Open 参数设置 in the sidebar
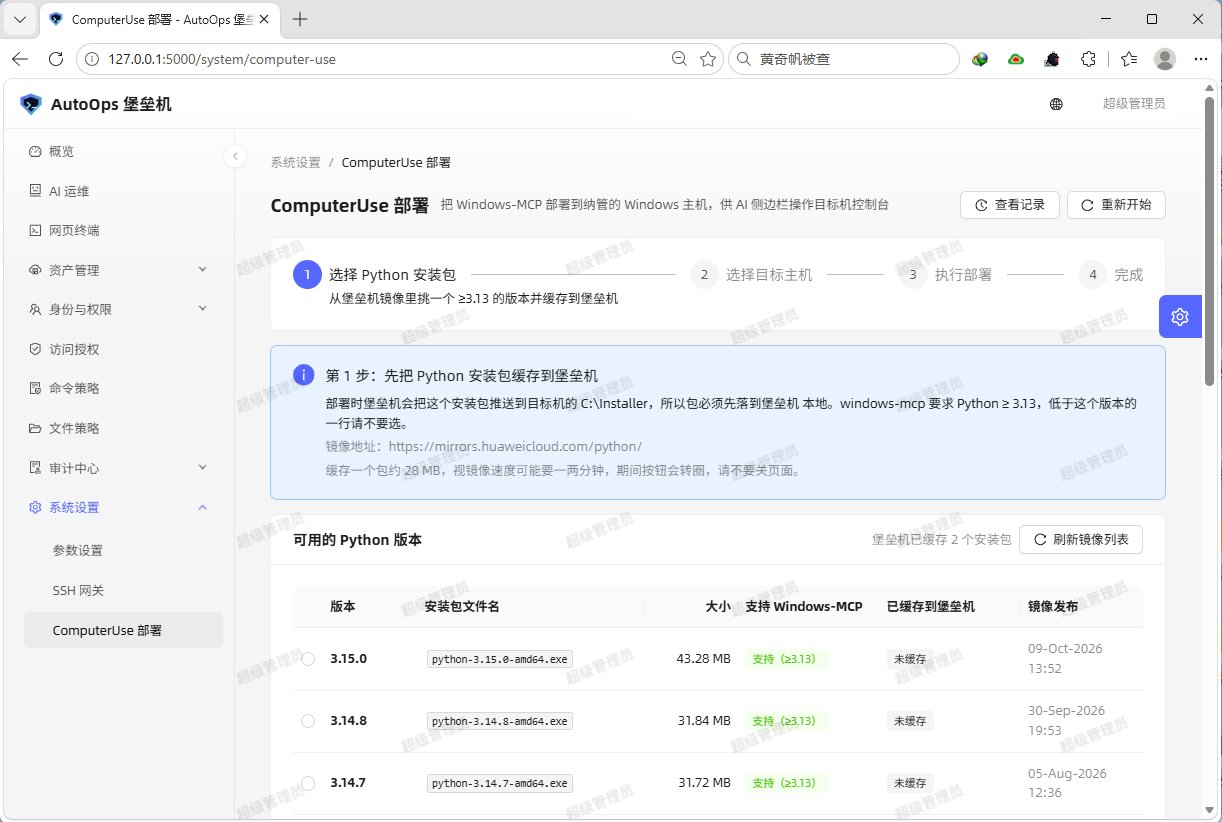 click(123, 551)
